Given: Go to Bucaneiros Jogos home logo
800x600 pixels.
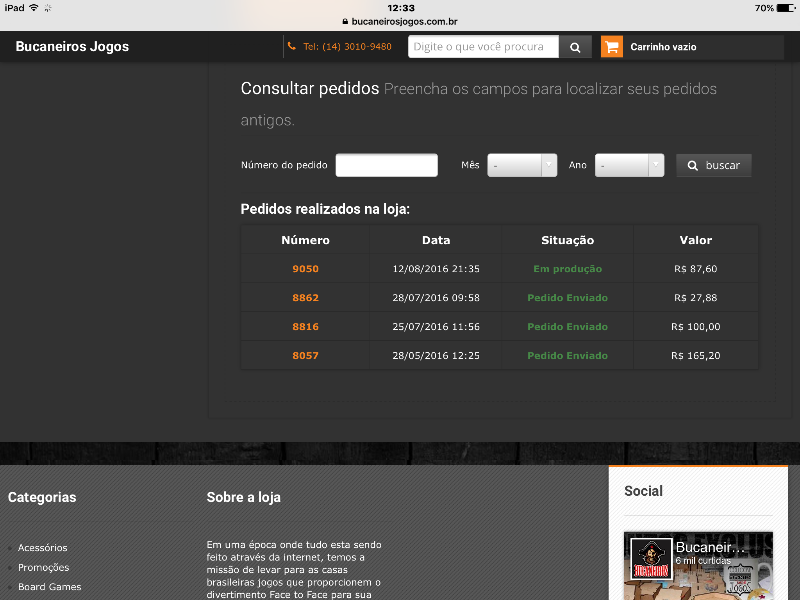Looking at the screenshot, I should (x=72, y=46).
